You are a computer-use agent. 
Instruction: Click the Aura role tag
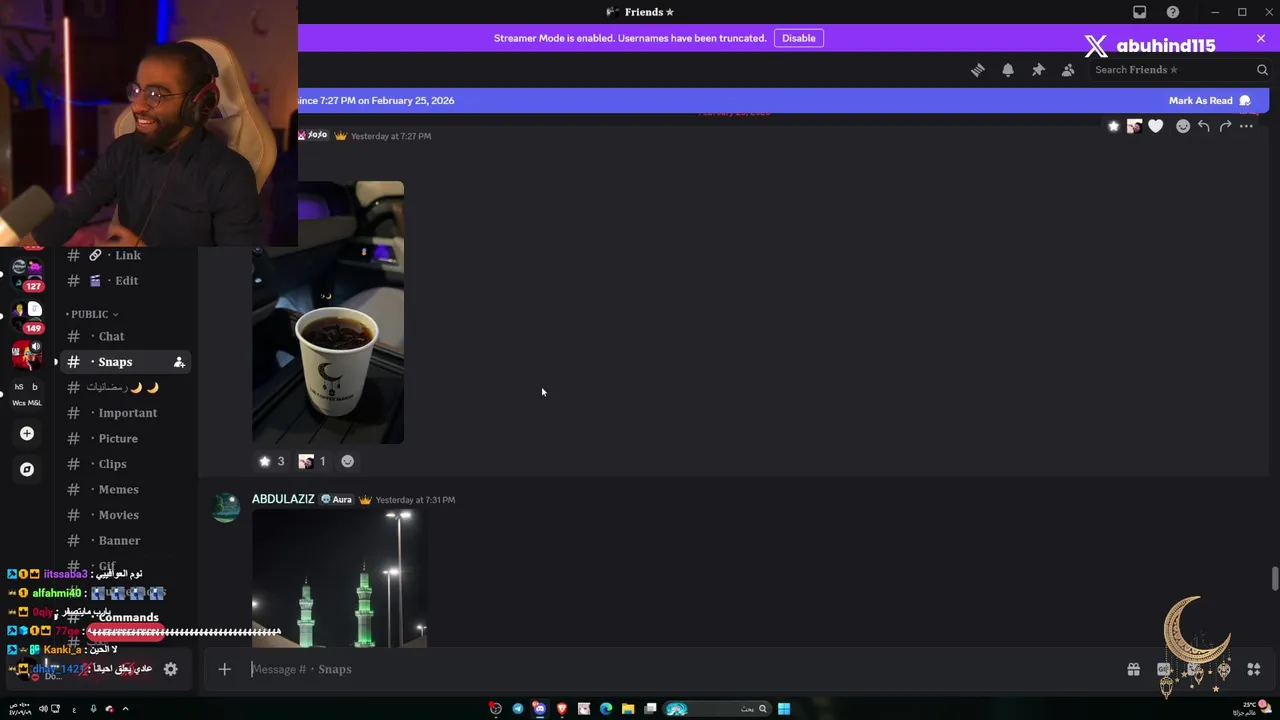336,499
